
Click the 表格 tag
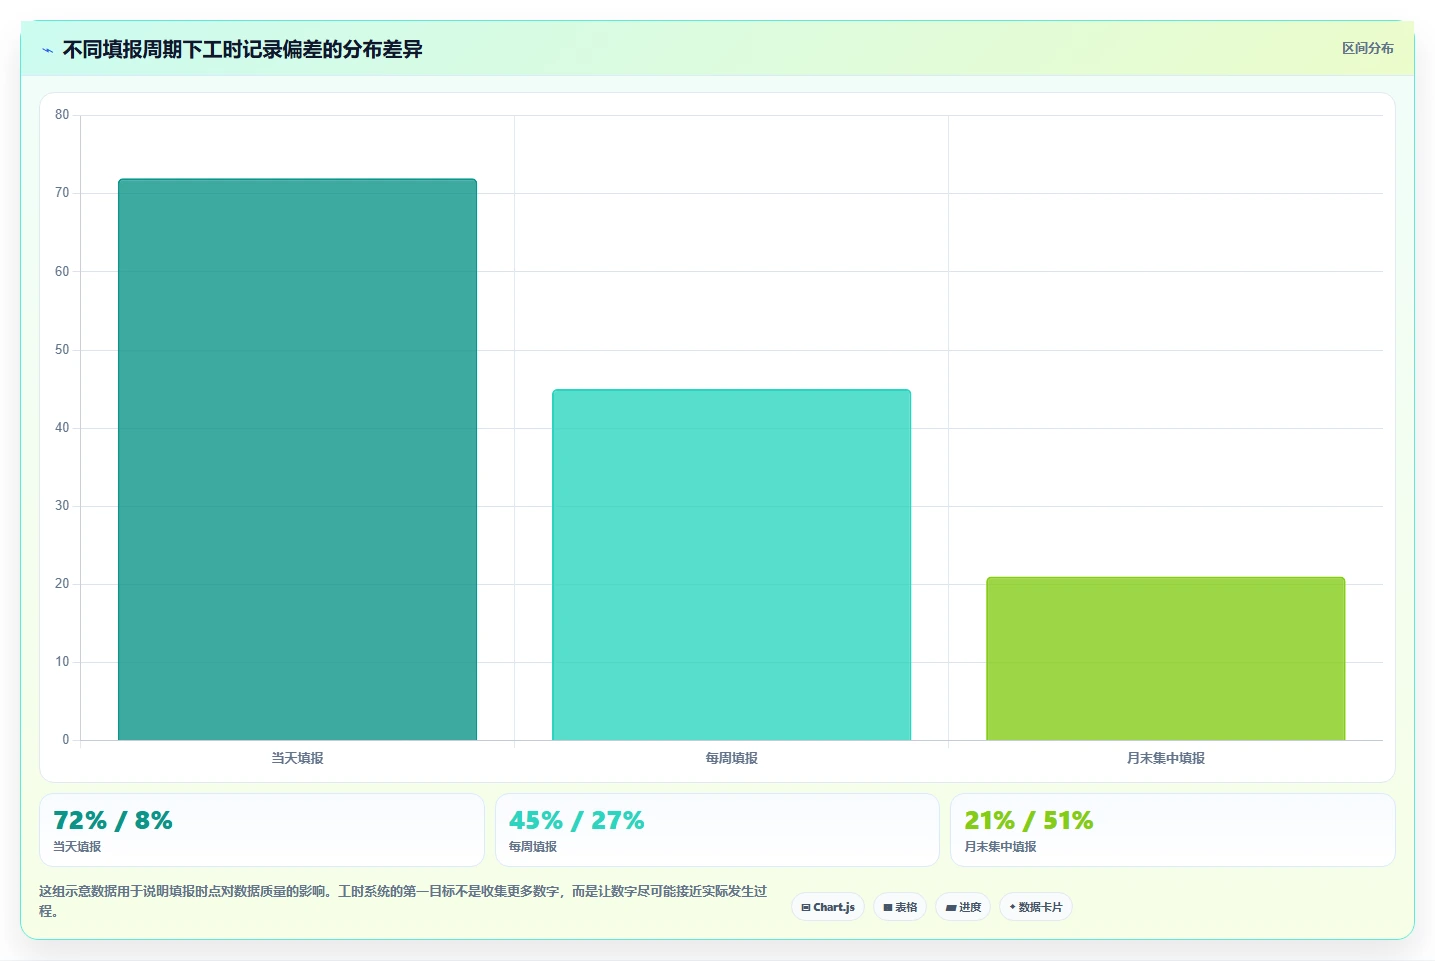[900, 907]
